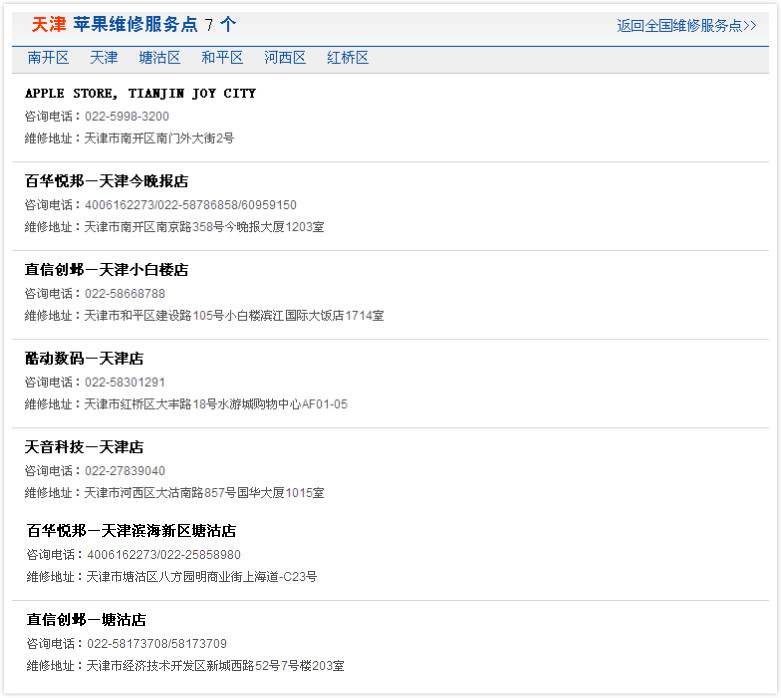Click address 天津市南开区南门外大街2号

159,138
